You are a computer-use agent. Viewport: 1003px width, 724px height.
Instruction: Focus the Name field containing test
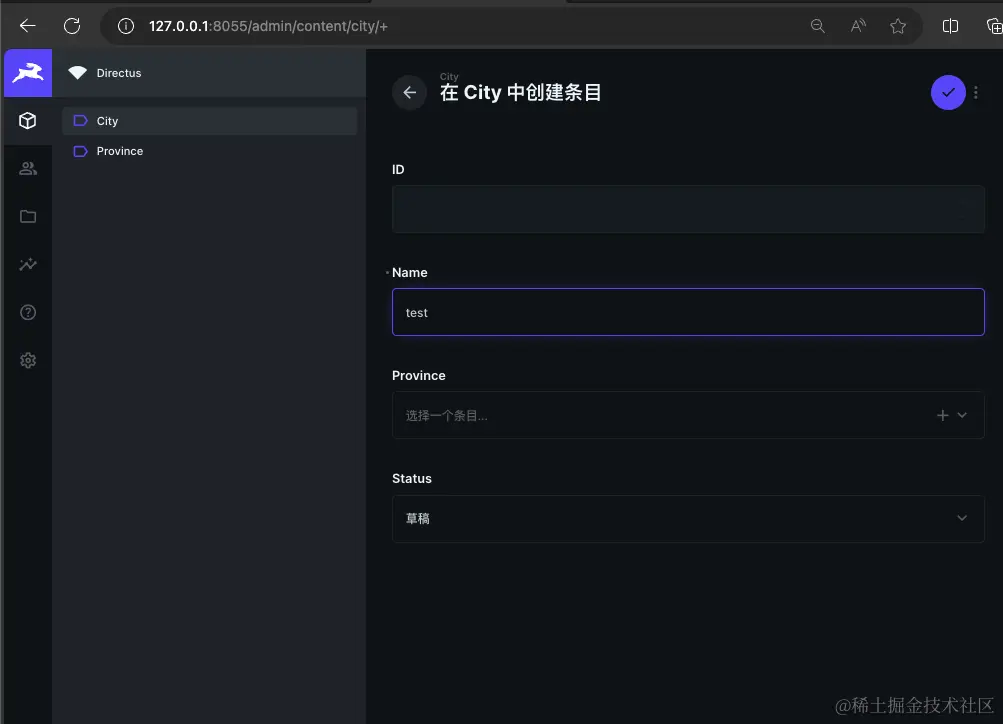pyautogui.click(x=688, y=312)
